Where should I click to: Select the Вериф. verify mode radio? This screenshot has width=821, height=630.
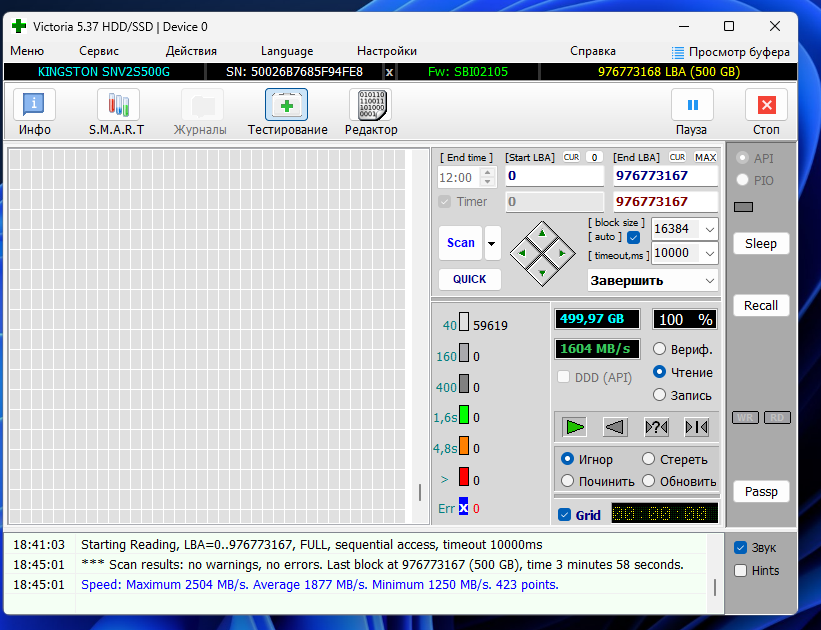coord(660,349)
